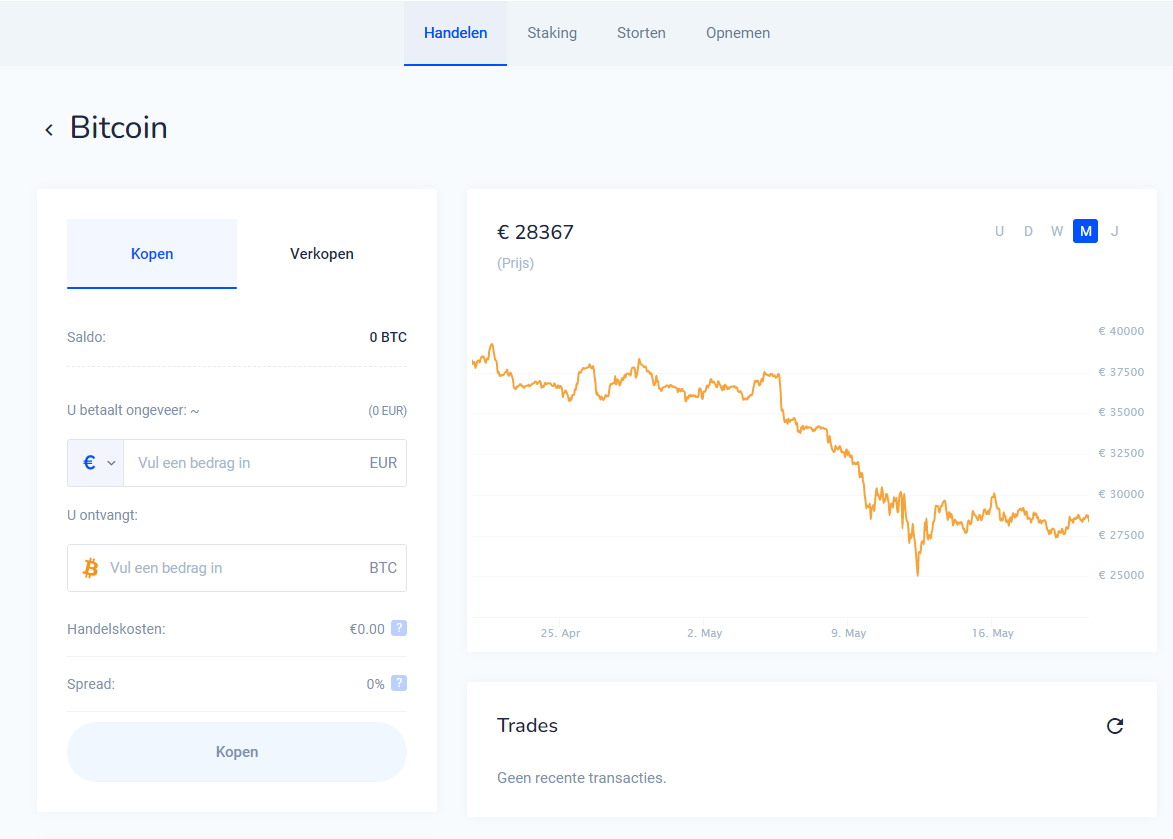Refresh the Trades list
Viewport: 1173px width, 839px height.
pyautogui.click(x=1115, y=726)
